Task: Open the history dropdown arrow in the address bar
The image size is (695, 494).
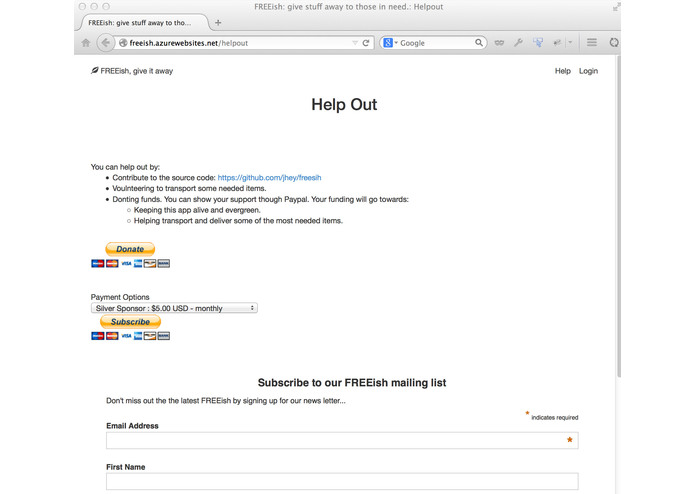Action: [x=355, y=43]
